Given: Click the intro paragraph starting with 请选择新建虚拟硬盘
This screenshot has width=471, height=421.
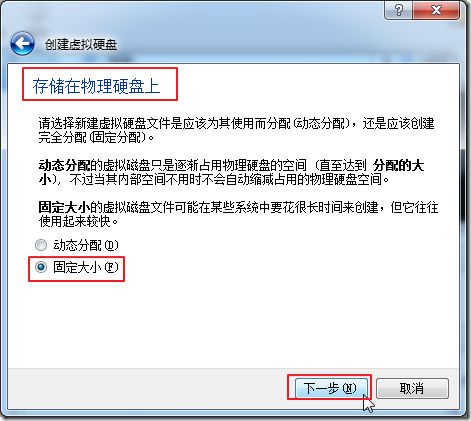Looking at the screenshot, I should tap(236, 130).
